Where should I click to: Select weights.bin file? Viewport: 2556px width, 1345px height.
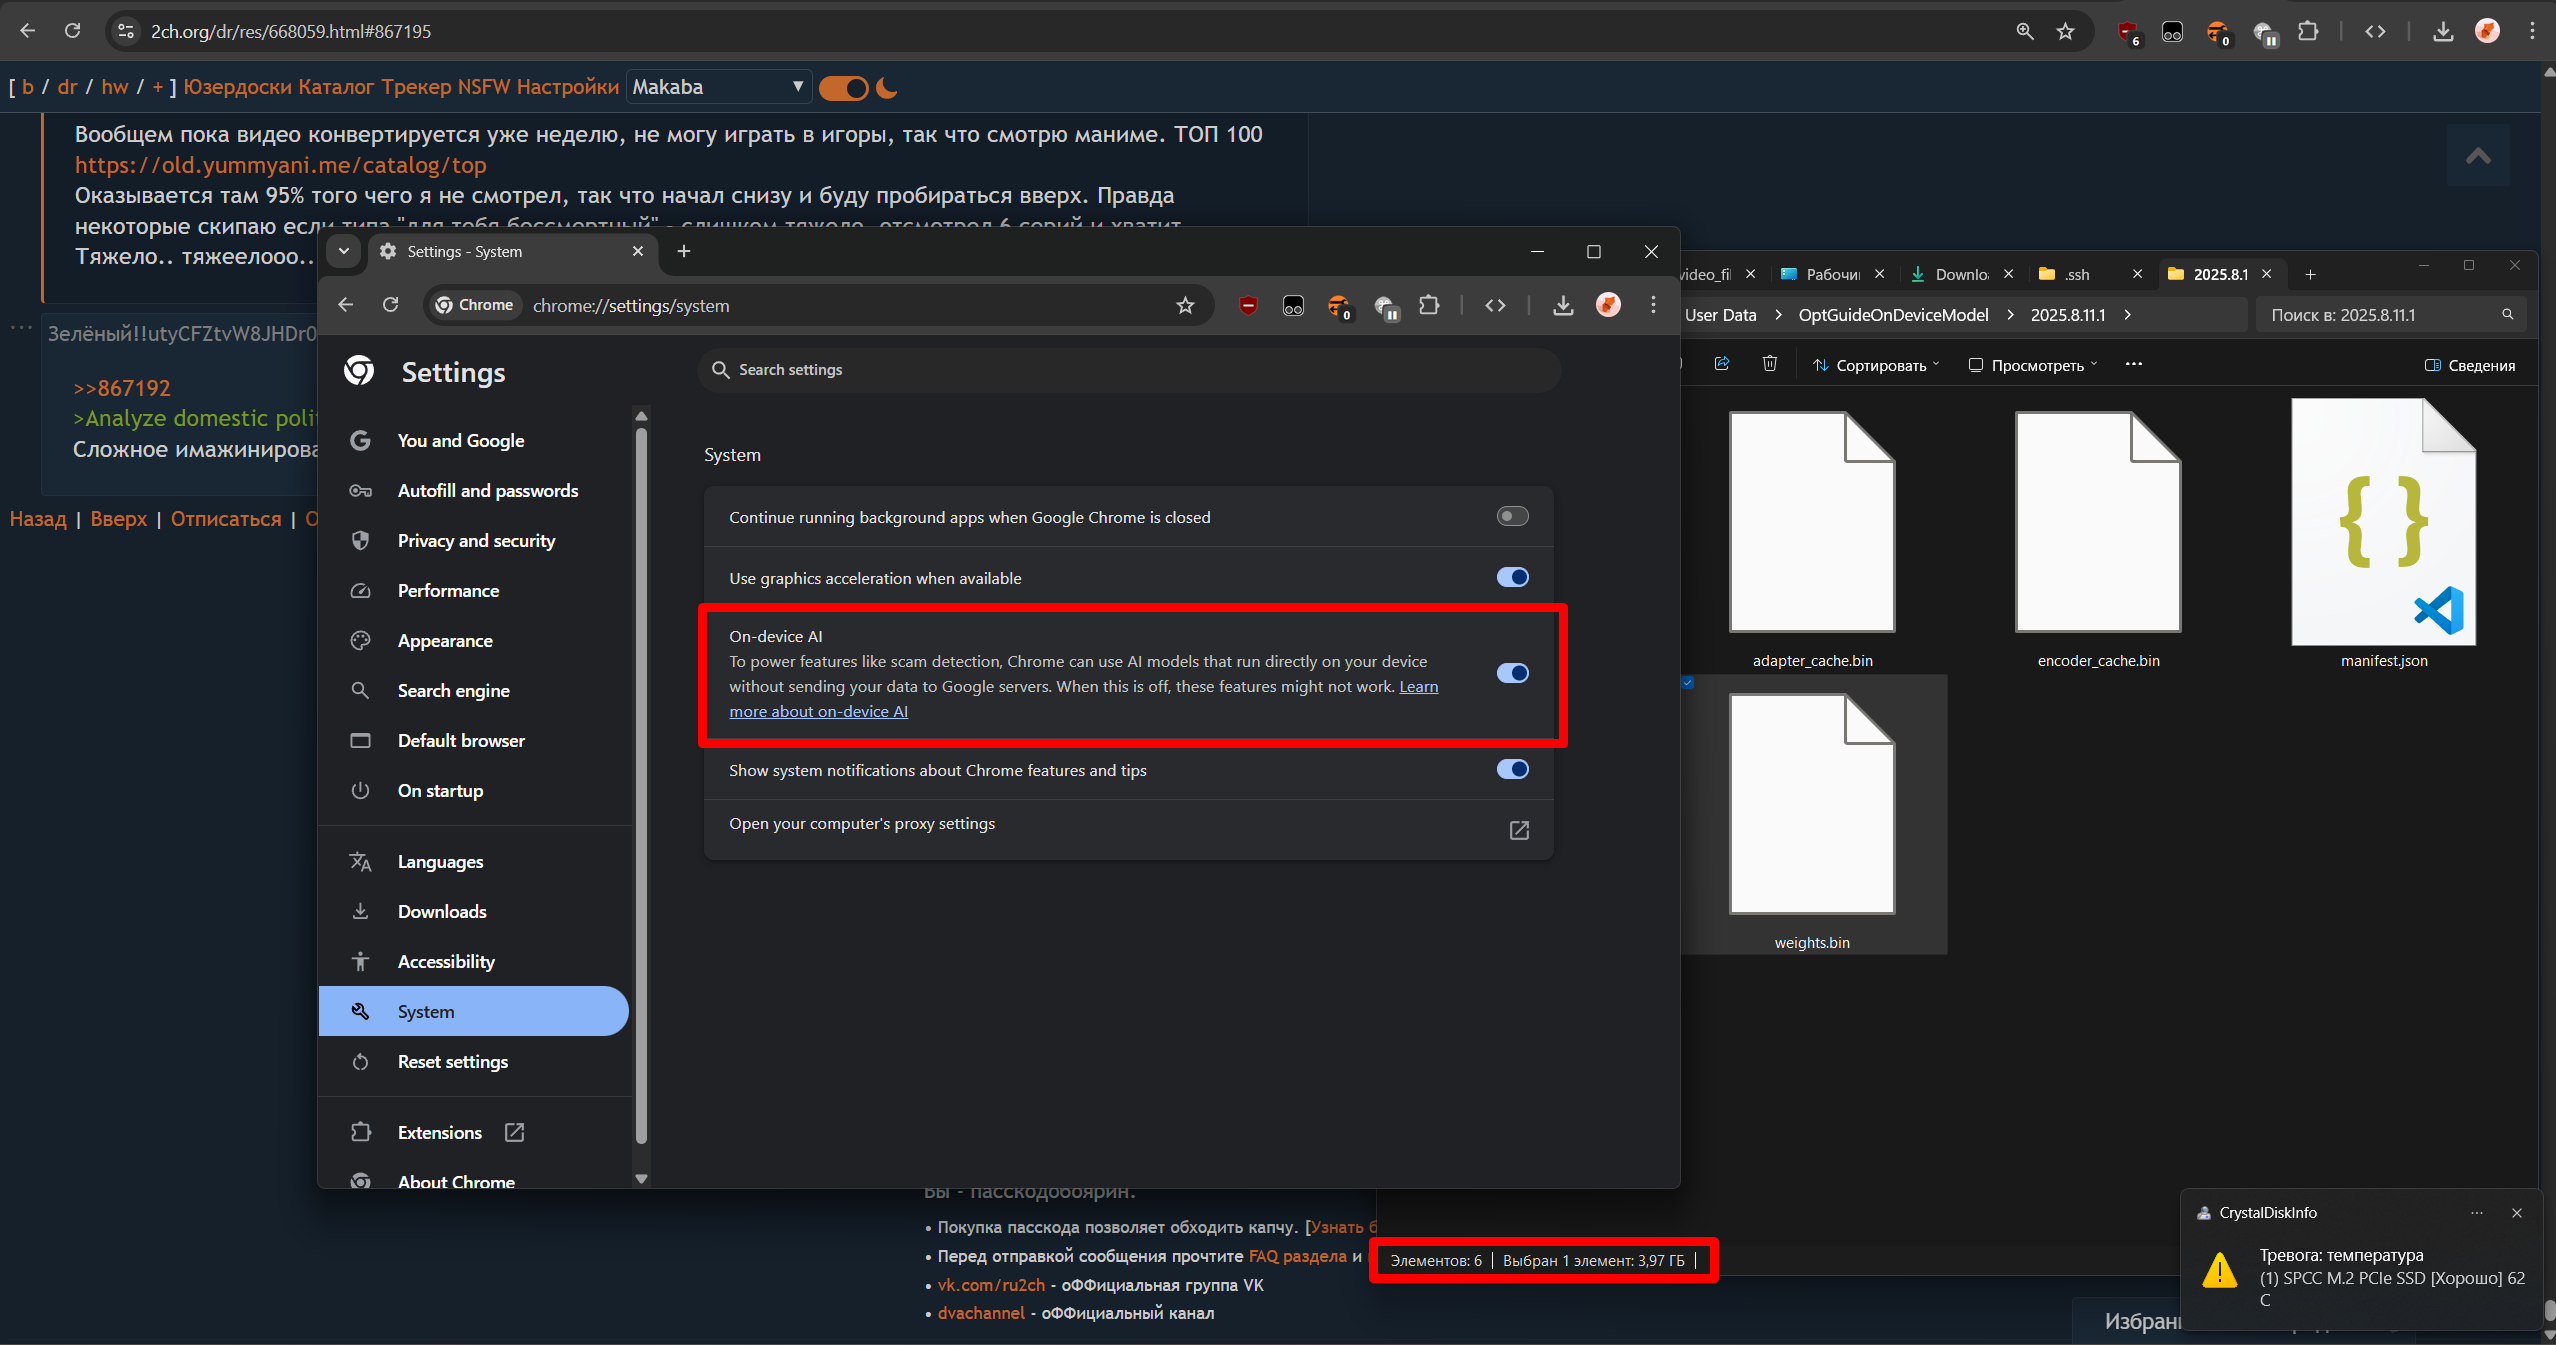[x=1812, y=815]
